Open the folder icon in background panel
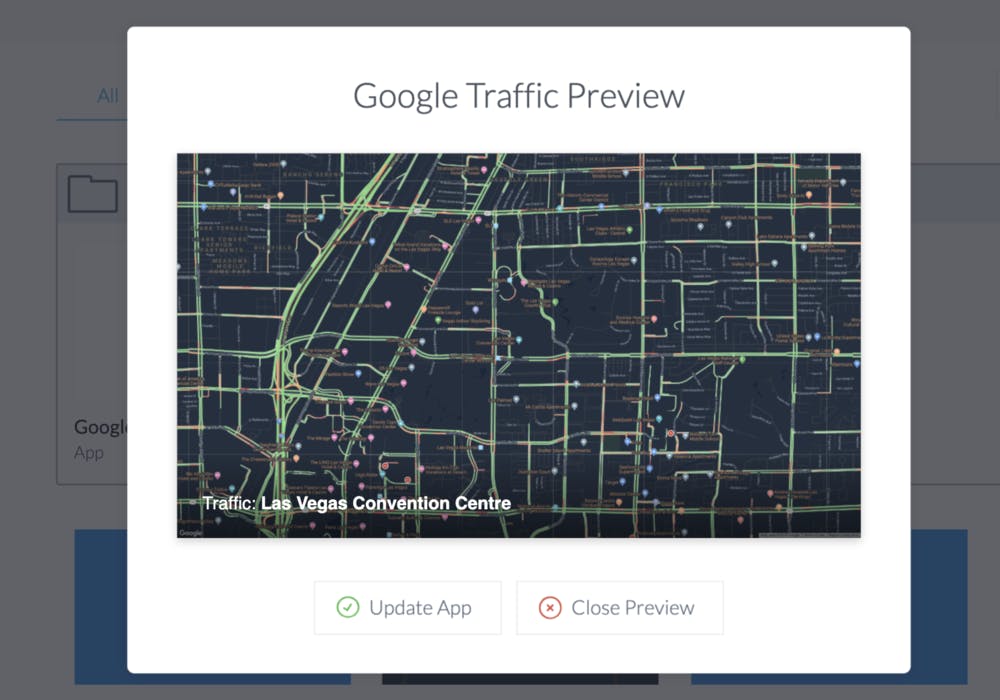The width and height of the screenshot is (1000, 700). [x=92, y=193]
